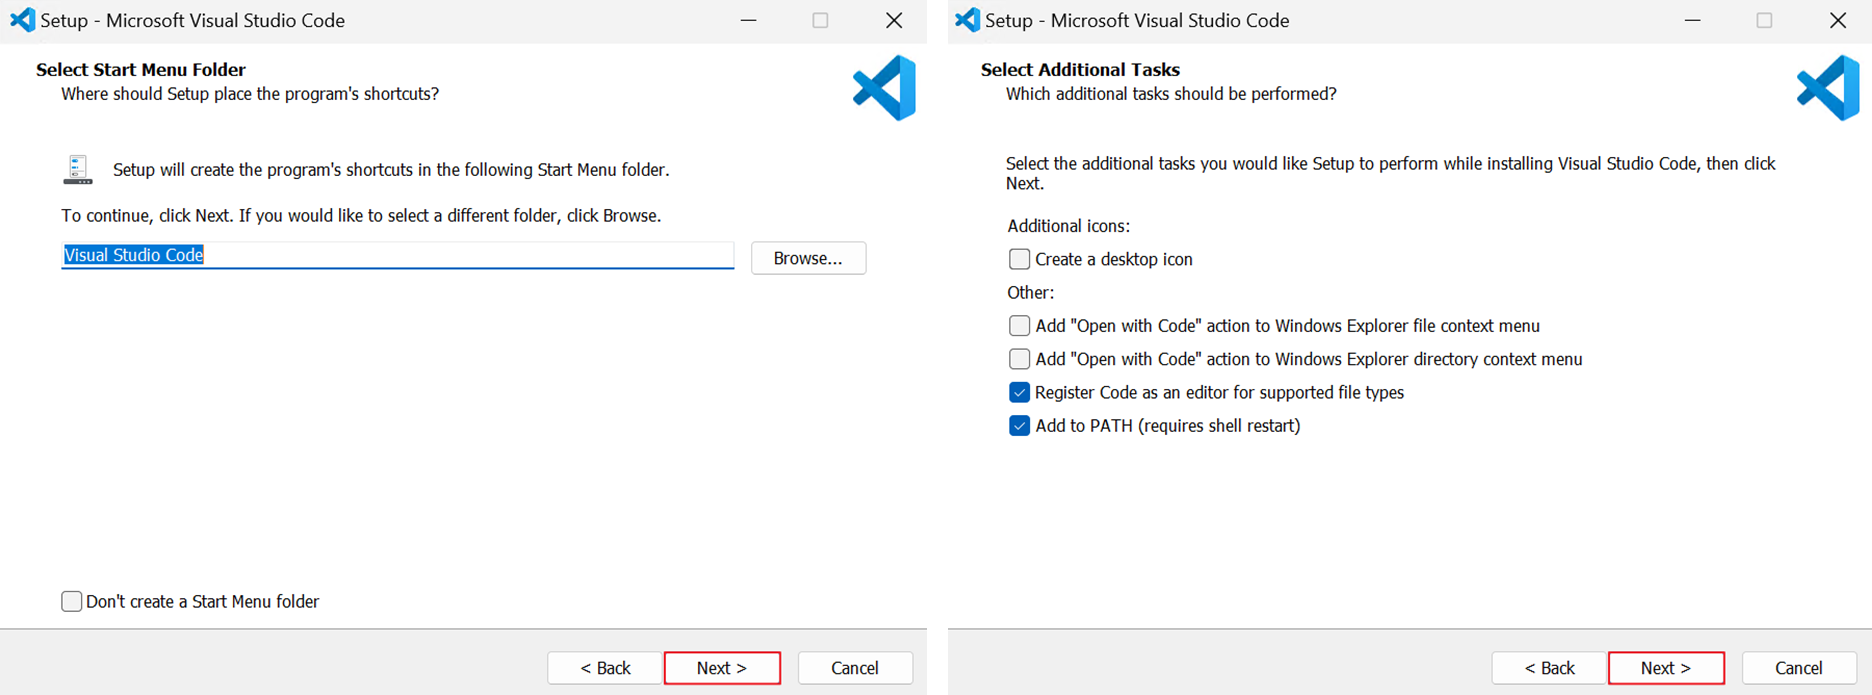Click the large VS Code logo in the Start Menu Folder window
The image size is (1872, 695).
click(884, 88)
